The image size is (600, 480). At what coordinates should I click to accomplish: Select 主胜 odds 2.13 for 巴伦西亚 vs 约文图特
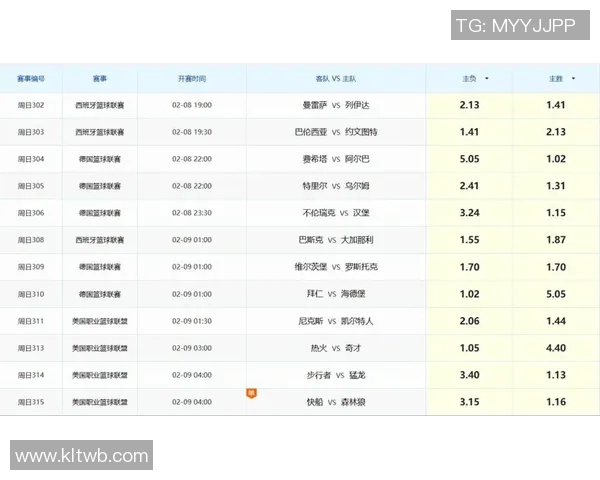[556, 132]
